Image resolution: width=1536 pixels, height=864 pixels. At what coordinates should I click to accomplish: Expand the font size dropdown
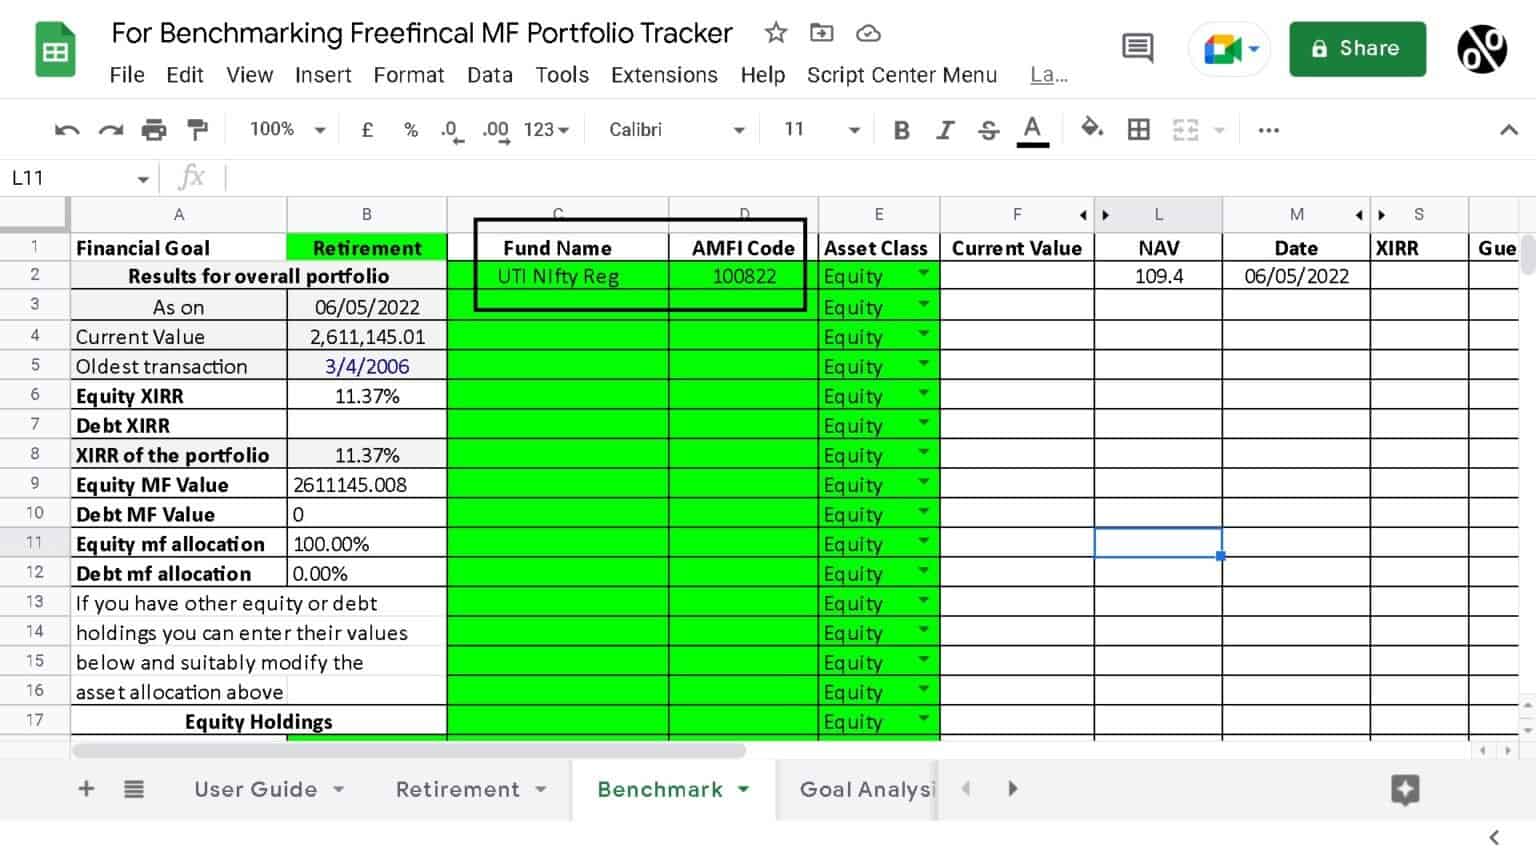[x=855, y=129]
